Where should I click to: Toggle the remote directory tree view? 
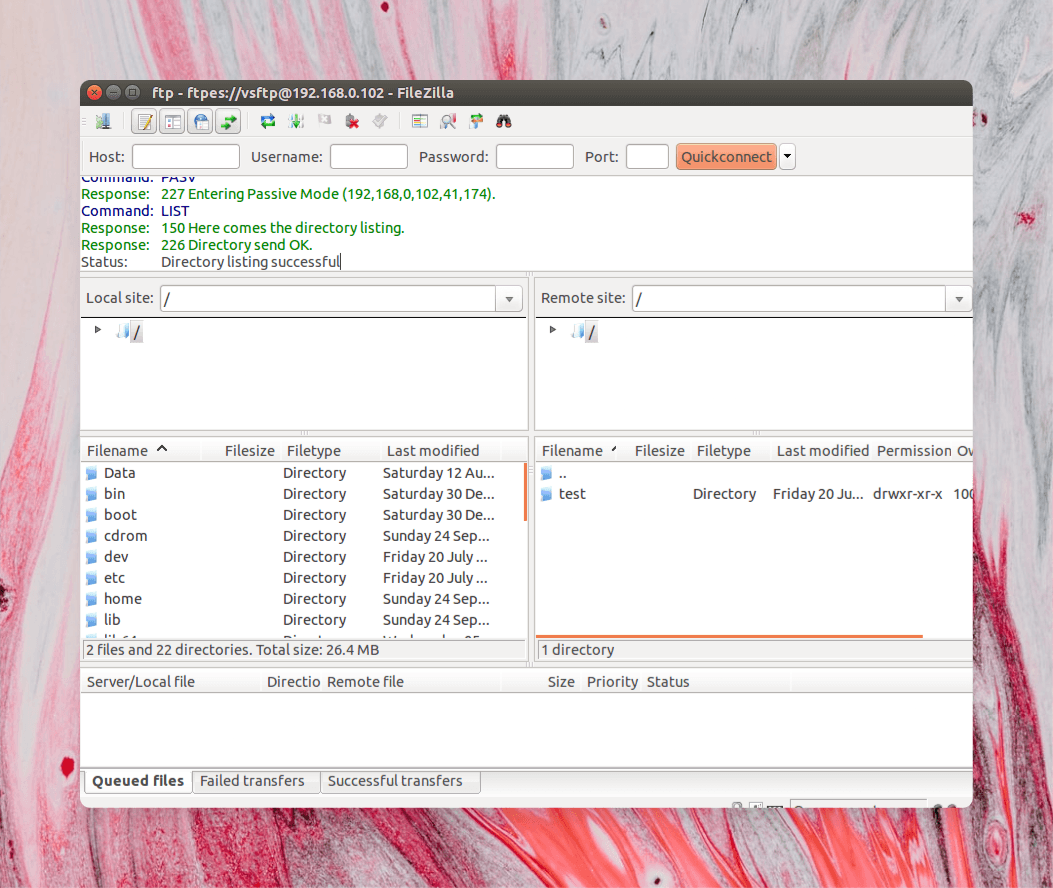pos(201,120)
